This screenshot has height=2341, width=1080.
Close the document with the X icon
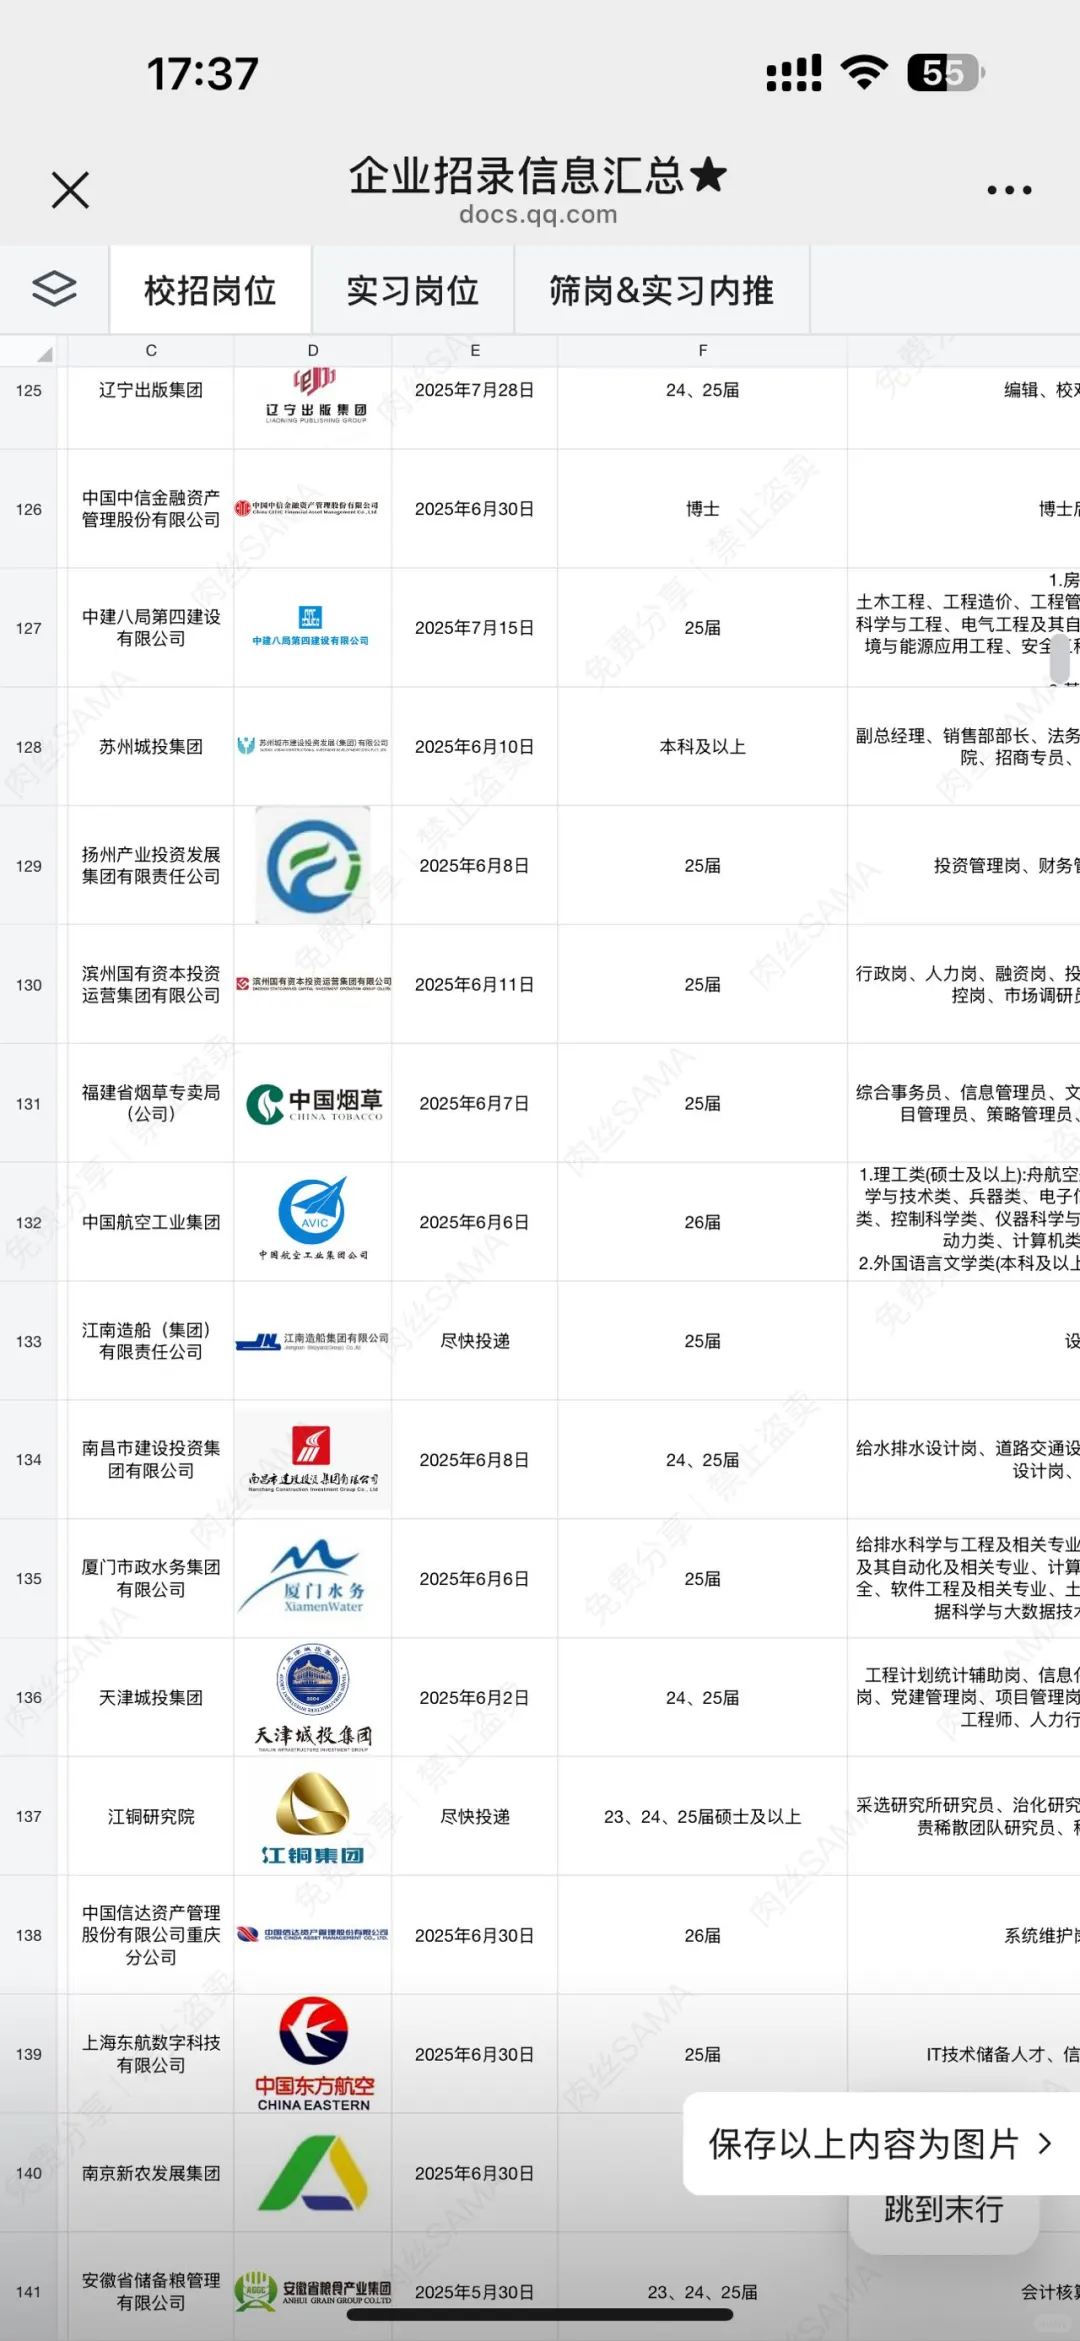(70, 190)
